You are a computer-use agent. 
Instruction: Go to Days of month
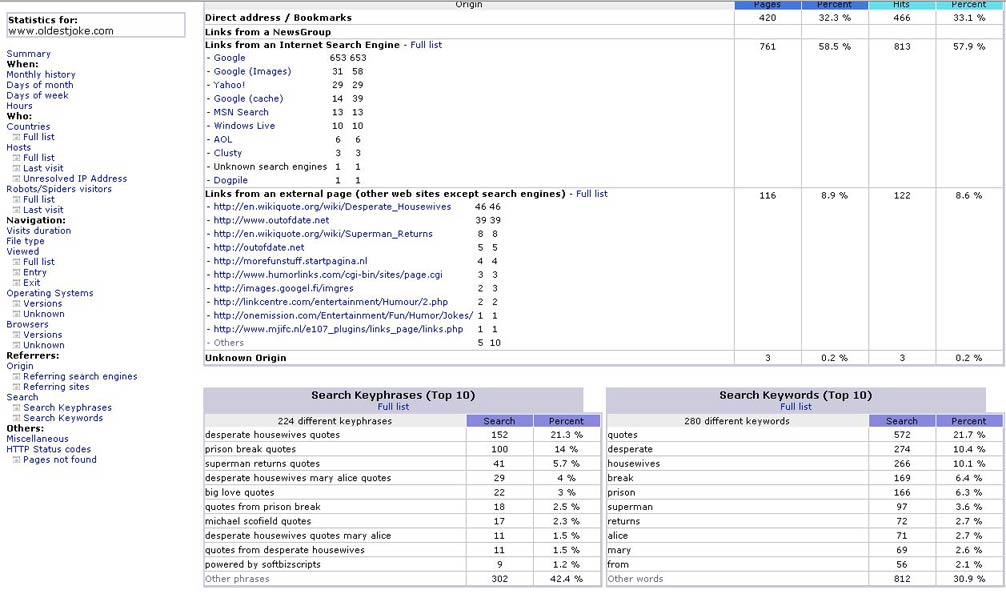[40, 85]
